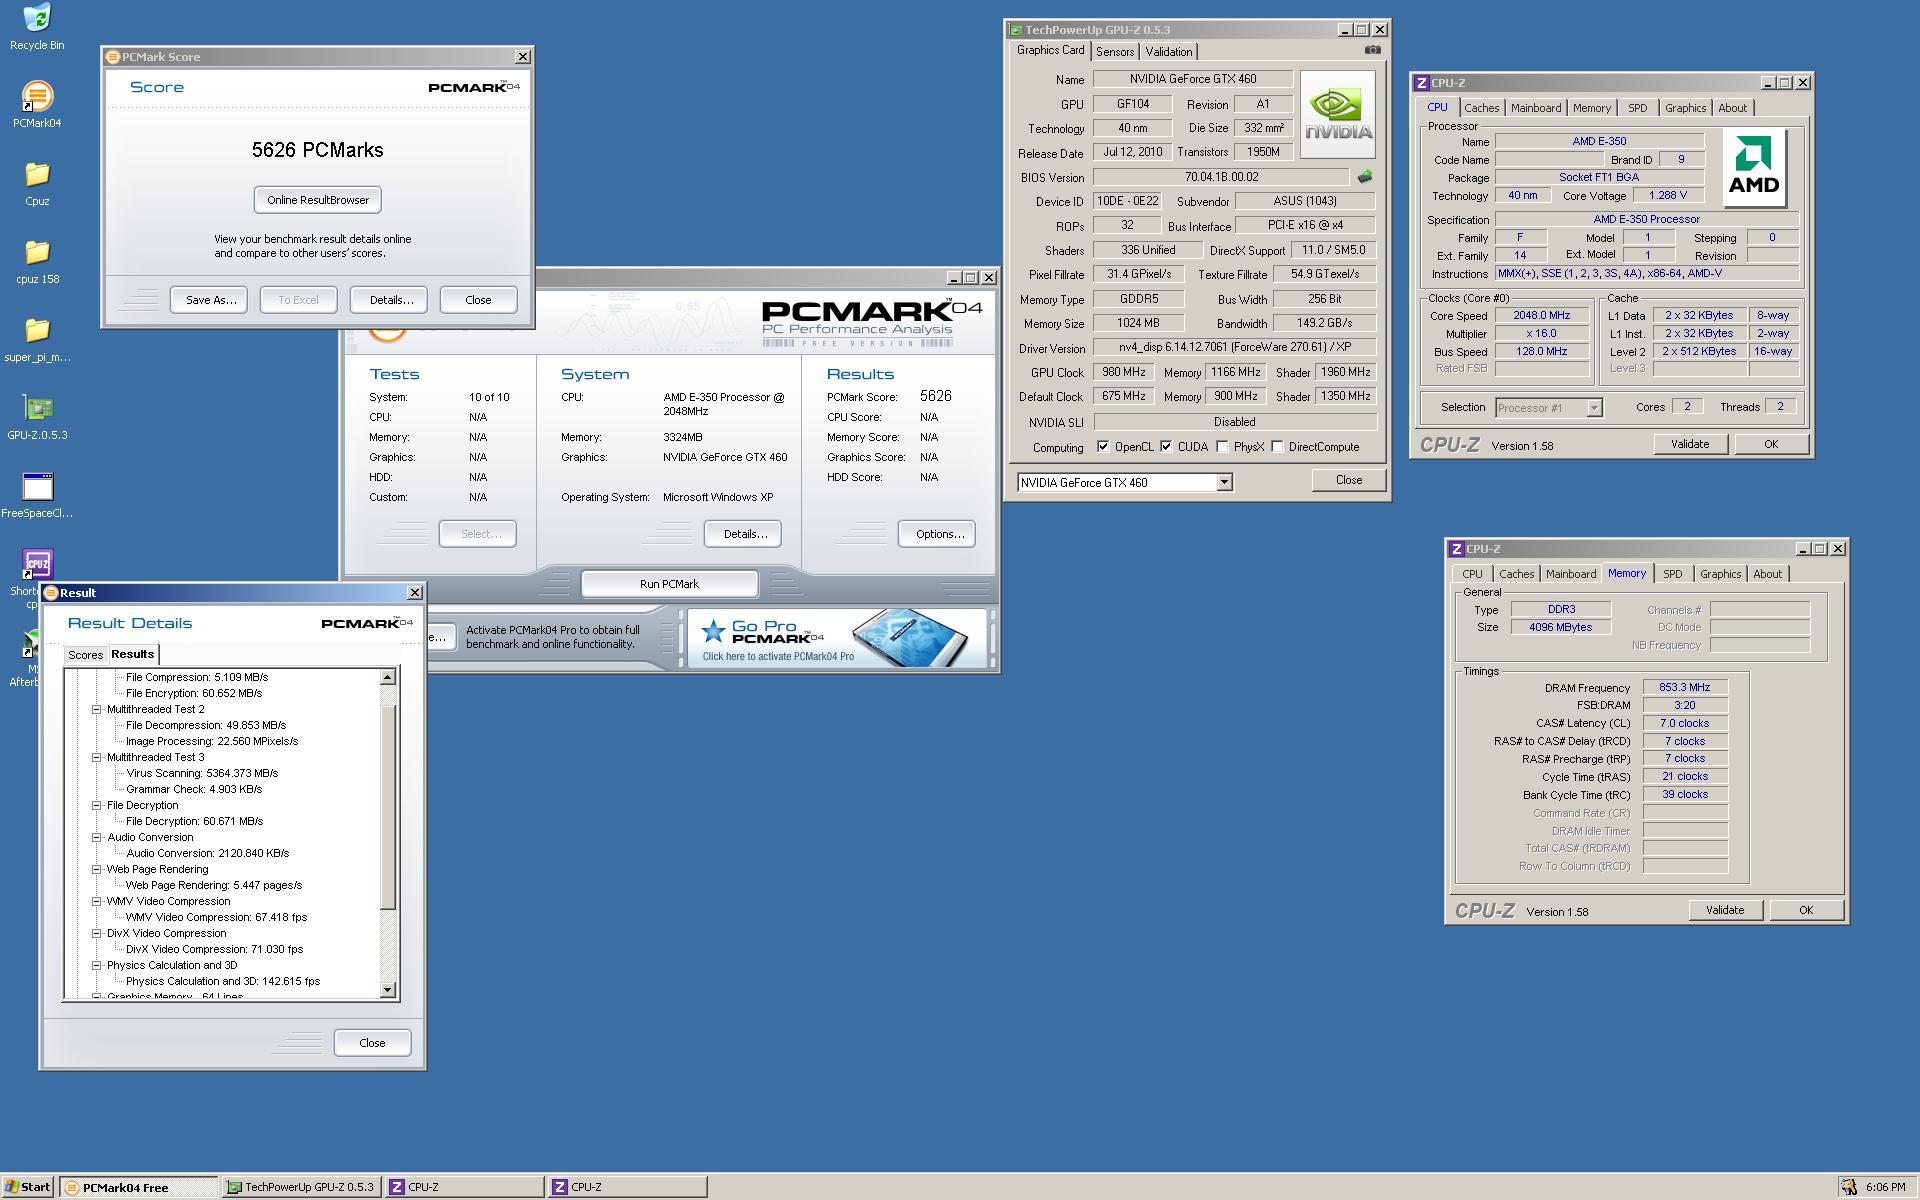Click the NVIDIA logo in GPU-Z
This screenshot has height=1200, width=1920.
[1338, 115]
